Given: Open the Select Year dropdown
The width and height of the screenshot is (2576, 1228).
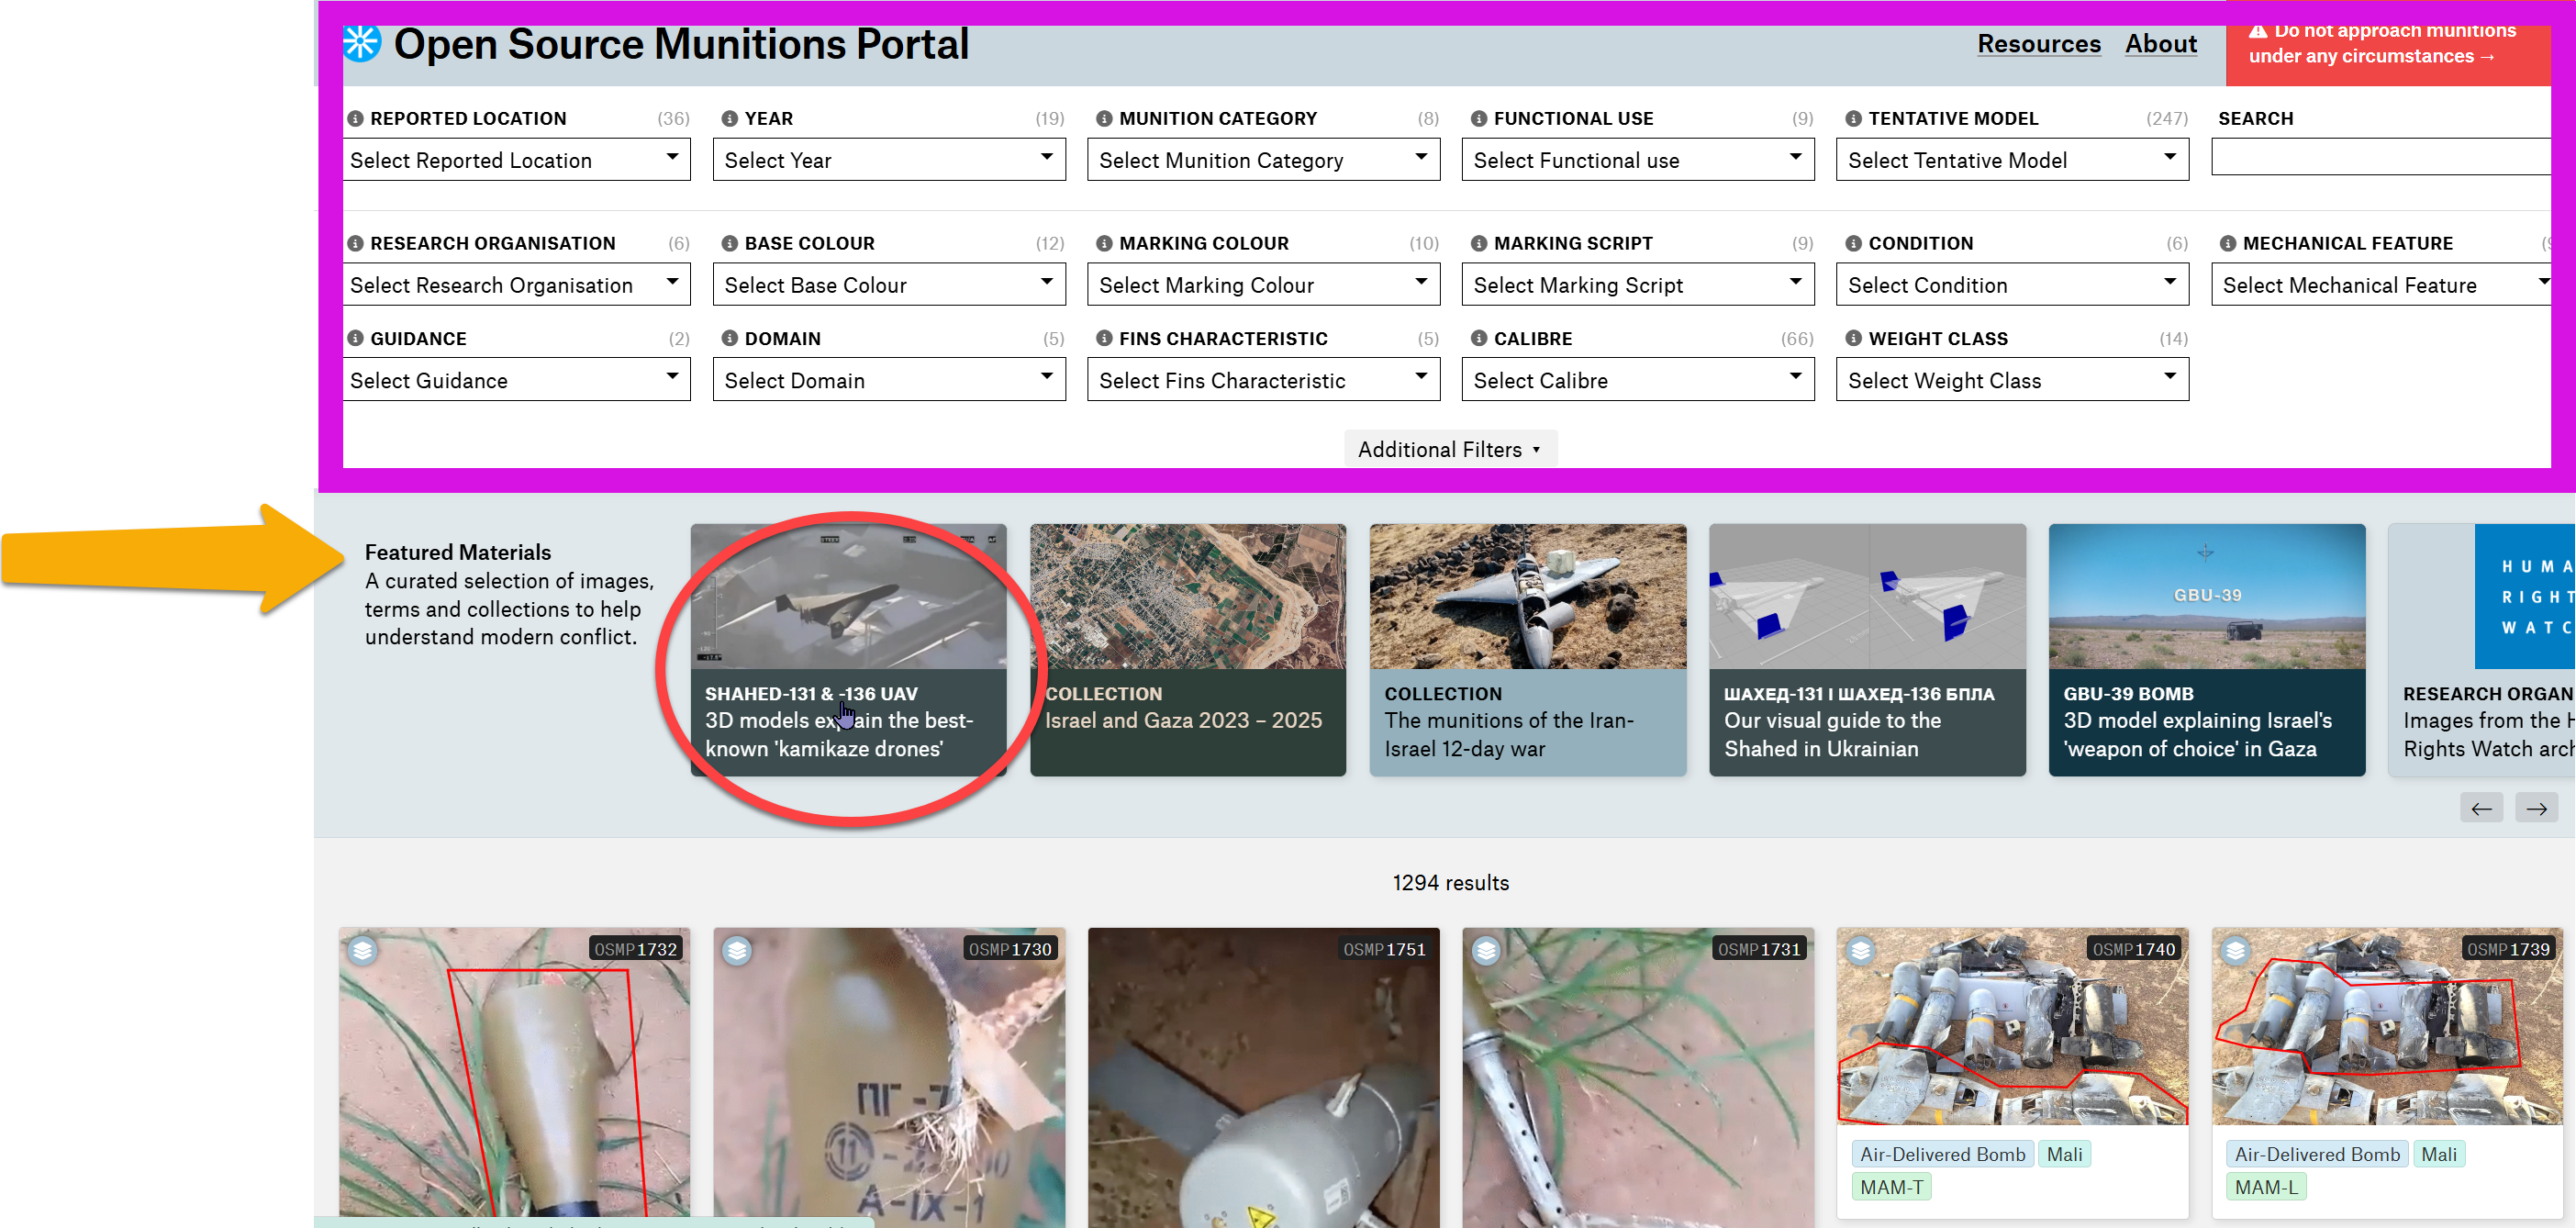Looking at the screenshot, I should click(x=888, y=160).
